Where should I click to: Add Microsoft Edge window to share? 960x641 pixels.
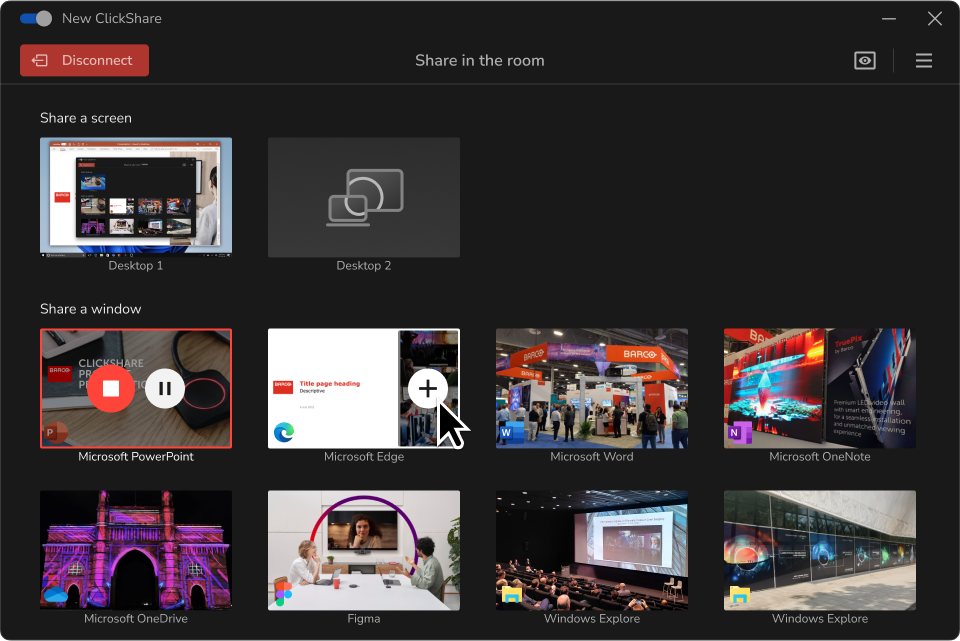428,388
